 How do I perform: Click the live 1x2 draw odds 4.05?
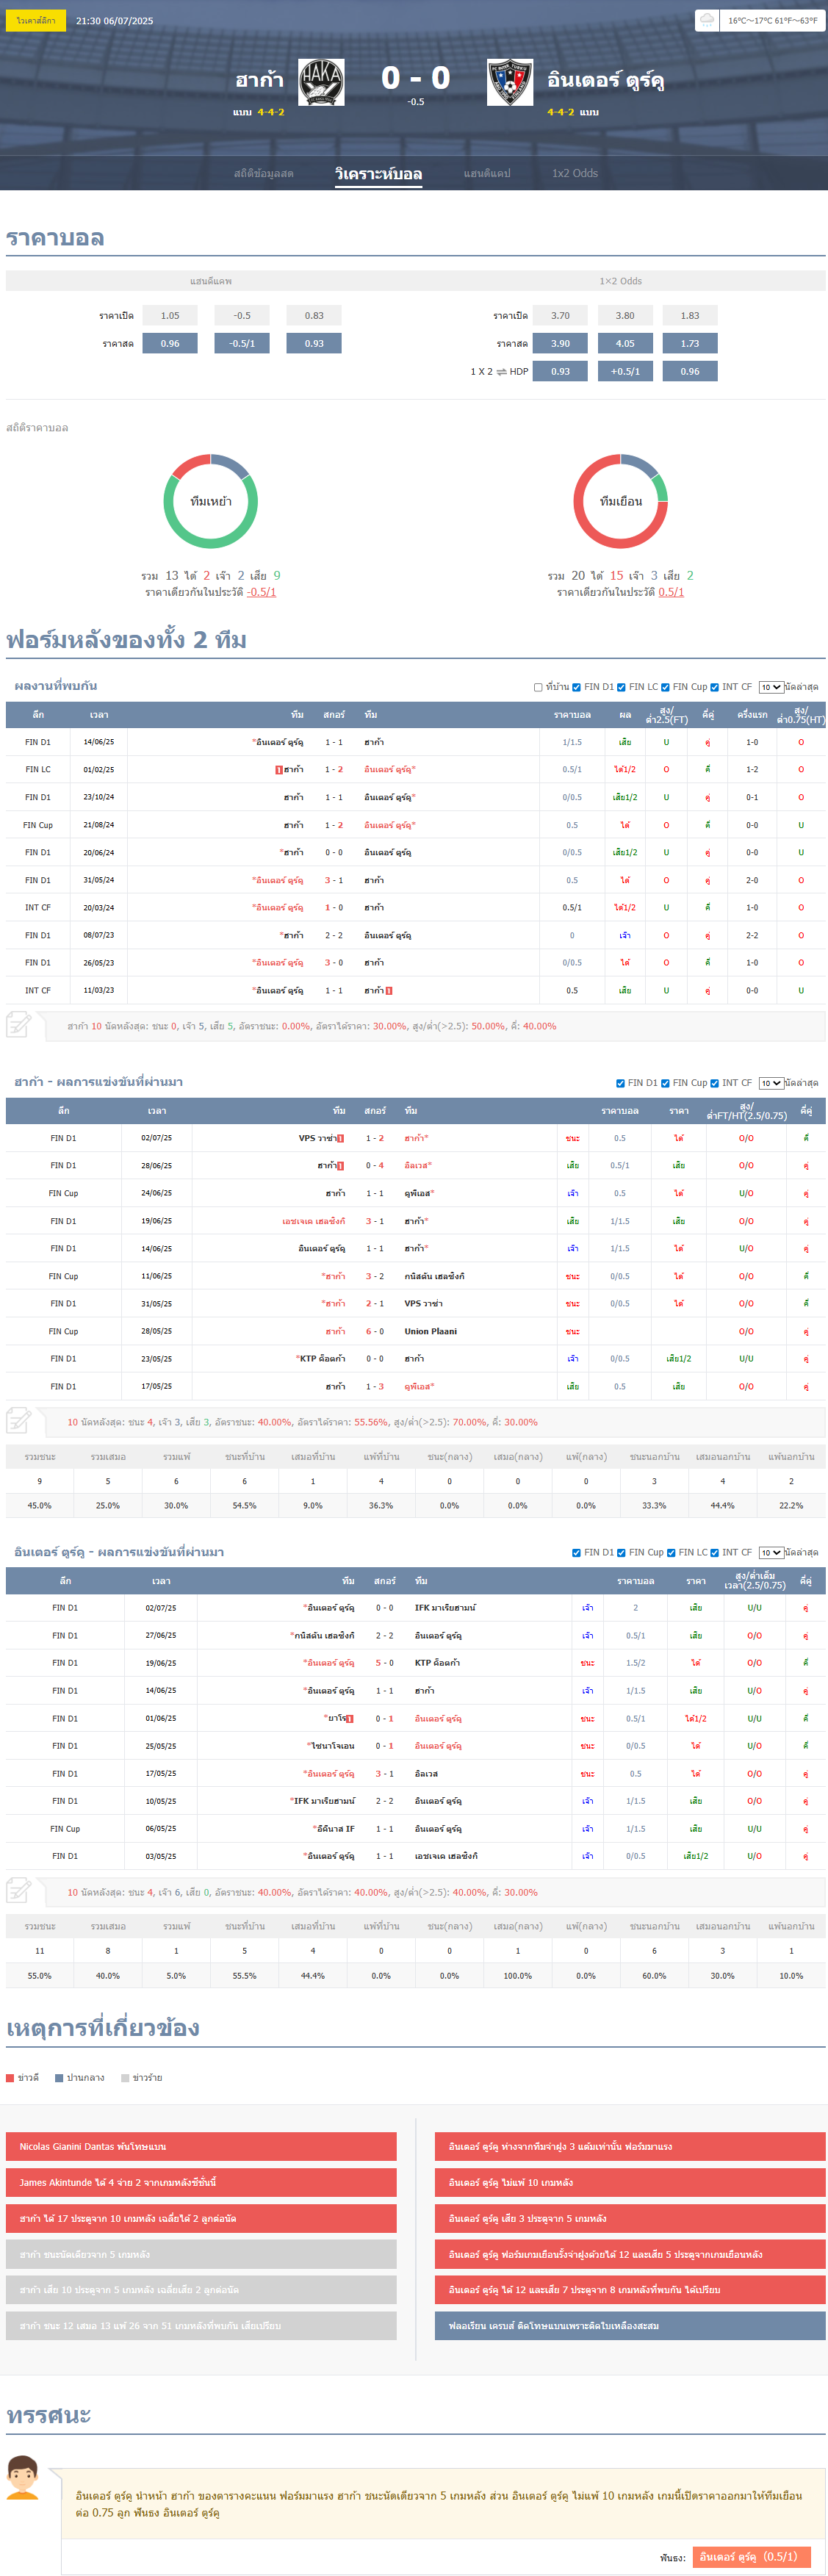click(x=625, y=343)
